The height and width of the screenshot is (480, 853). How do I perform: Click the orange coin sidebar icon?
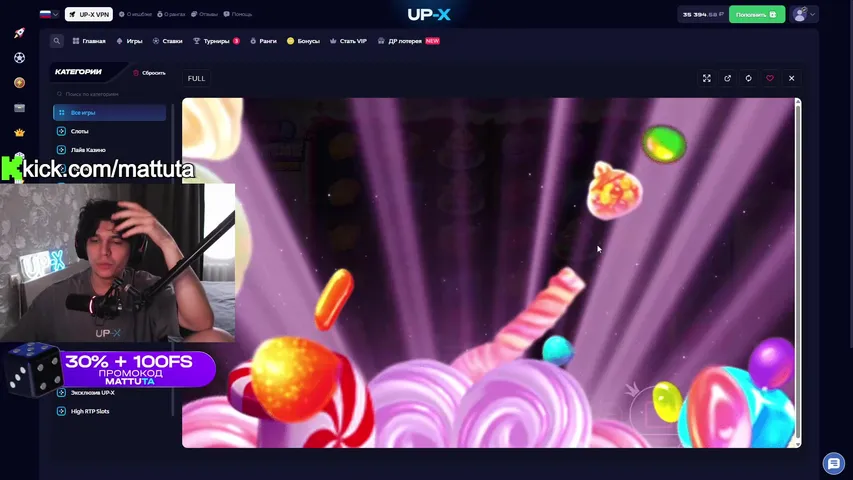[19, 83]
